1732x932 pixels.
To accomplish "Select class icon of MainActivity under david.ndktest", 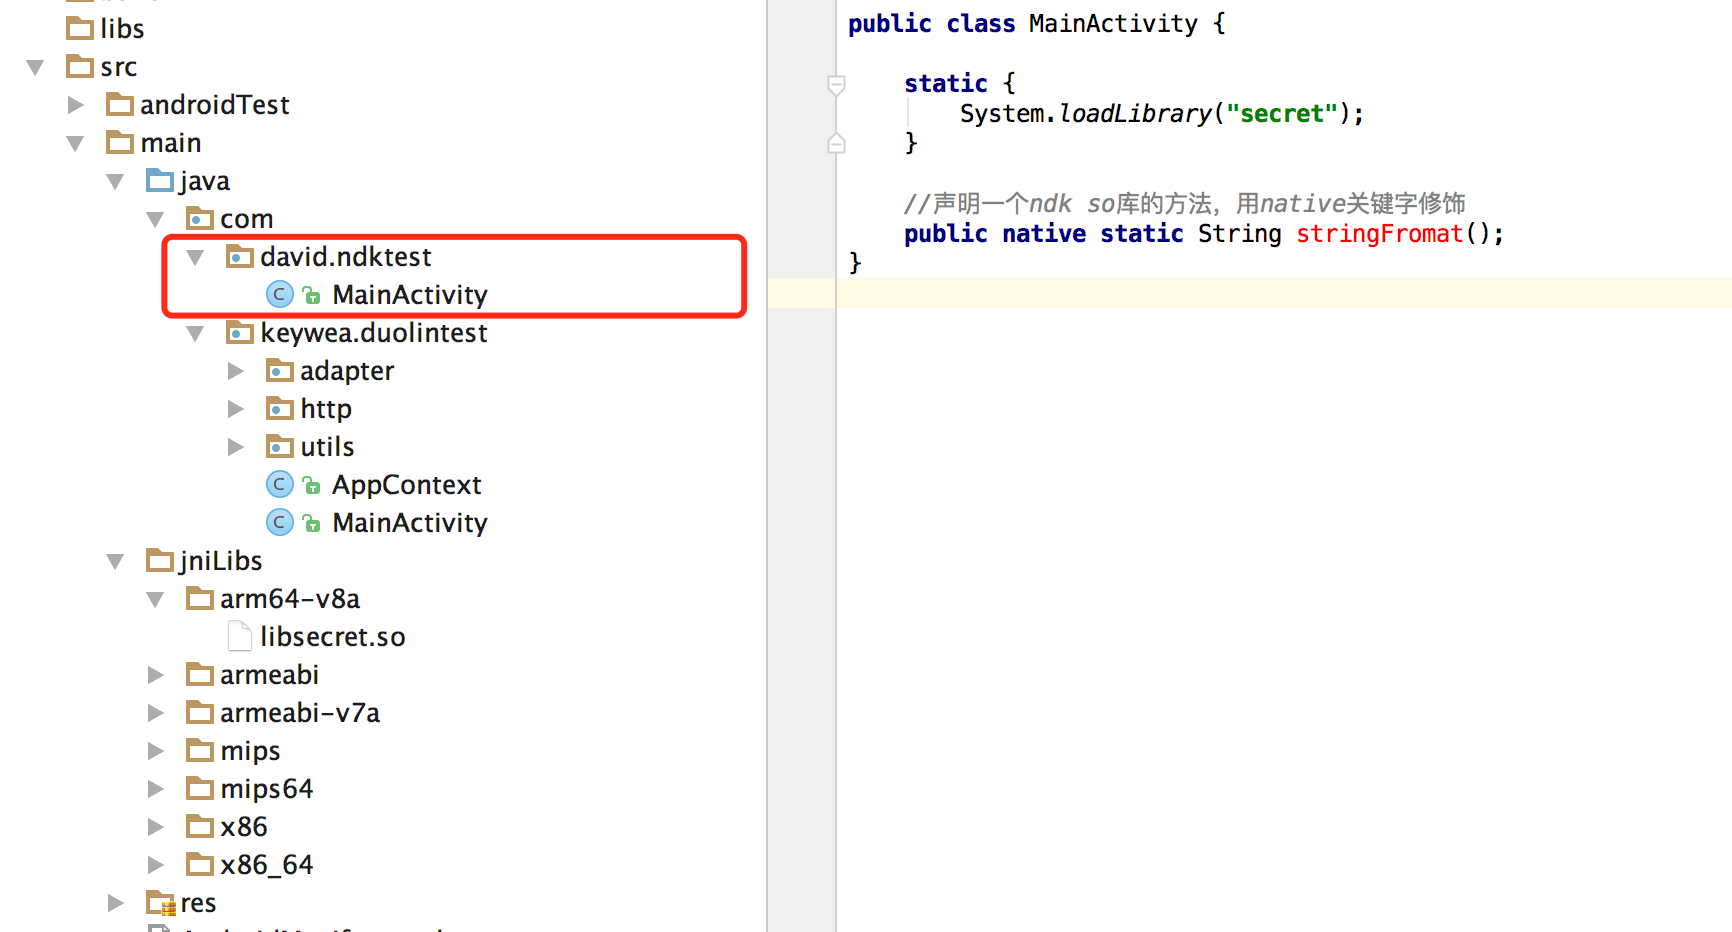I will point(280,295).
